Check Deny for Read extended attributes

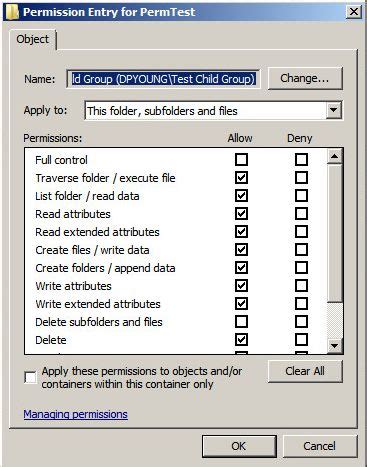(301, 232)
